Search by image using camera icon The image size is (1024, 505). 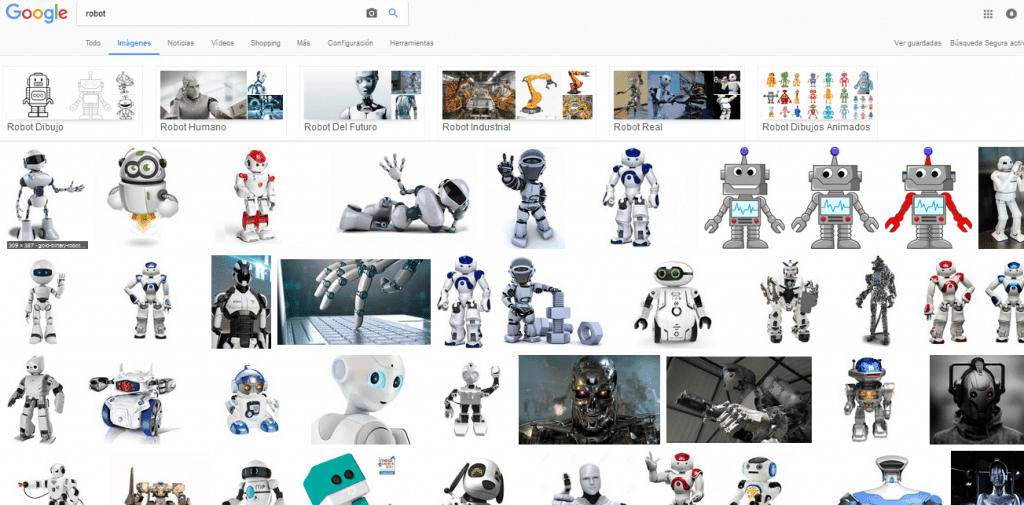(372, 13)
